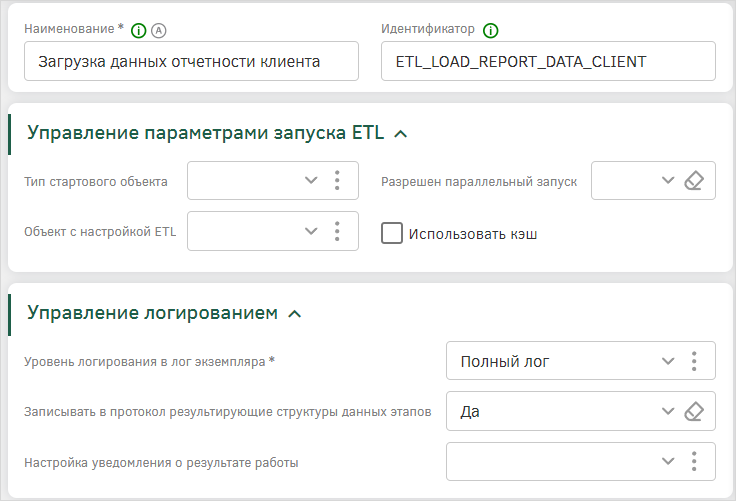Clear Разрешен параллельный запуск with eraser icon
This screenshot has height=501, width=736.
694,181
